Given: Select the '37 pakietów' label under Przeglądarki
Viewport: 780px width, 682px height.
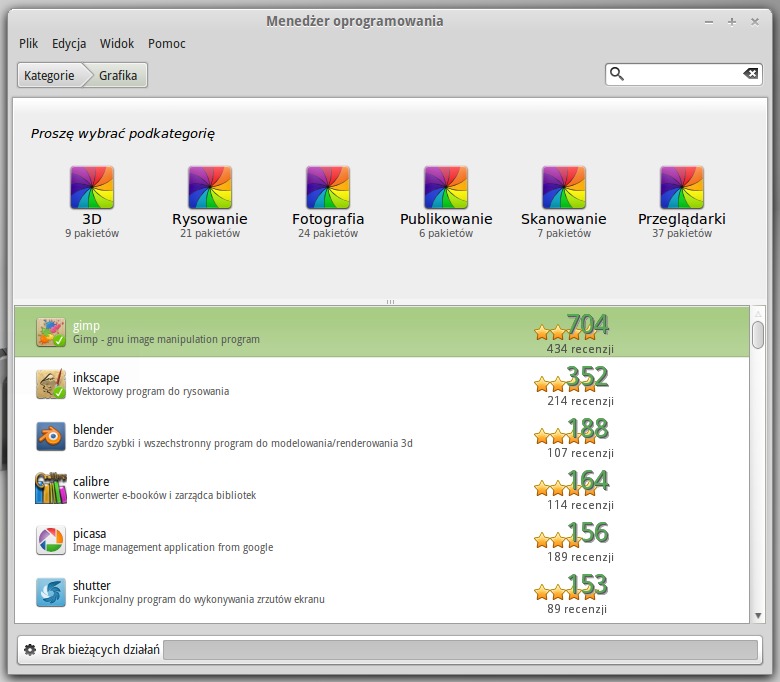Looking at the screenshot, I should coord(682,233).
